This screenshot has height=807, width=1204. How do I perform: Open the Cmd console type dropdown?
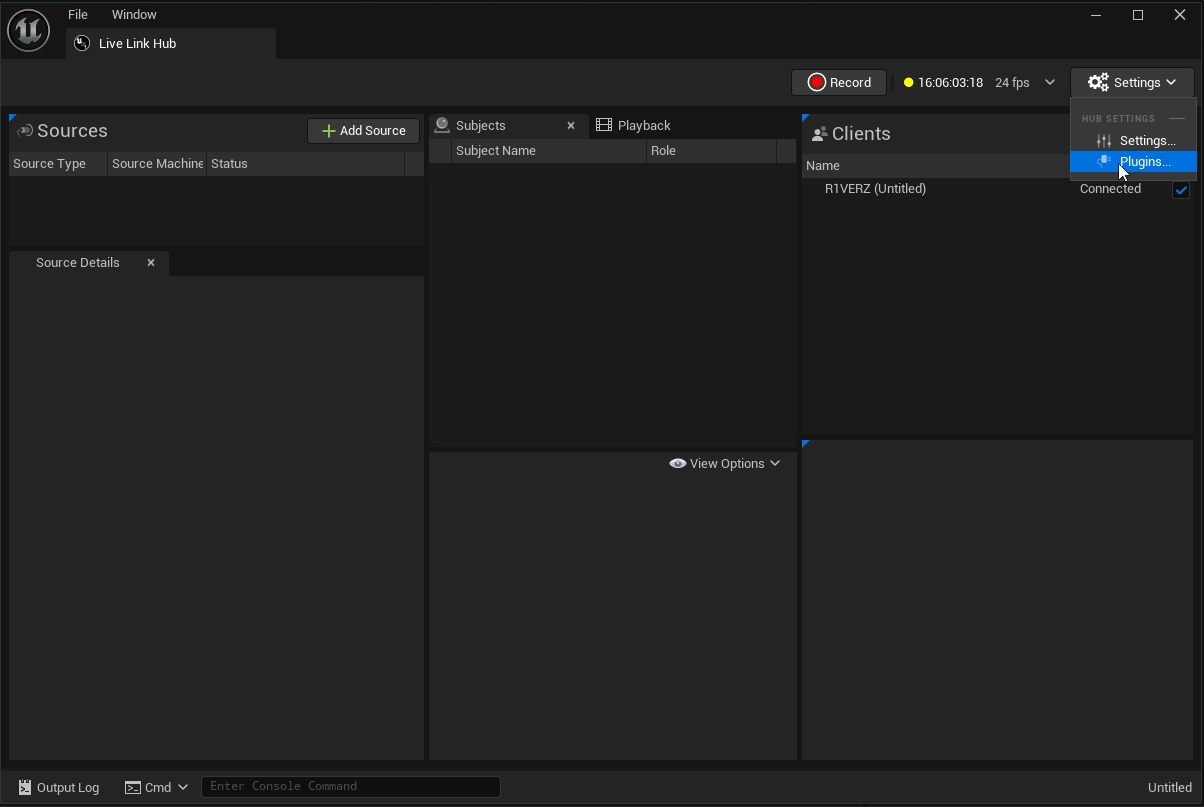[x=156, y=787]
